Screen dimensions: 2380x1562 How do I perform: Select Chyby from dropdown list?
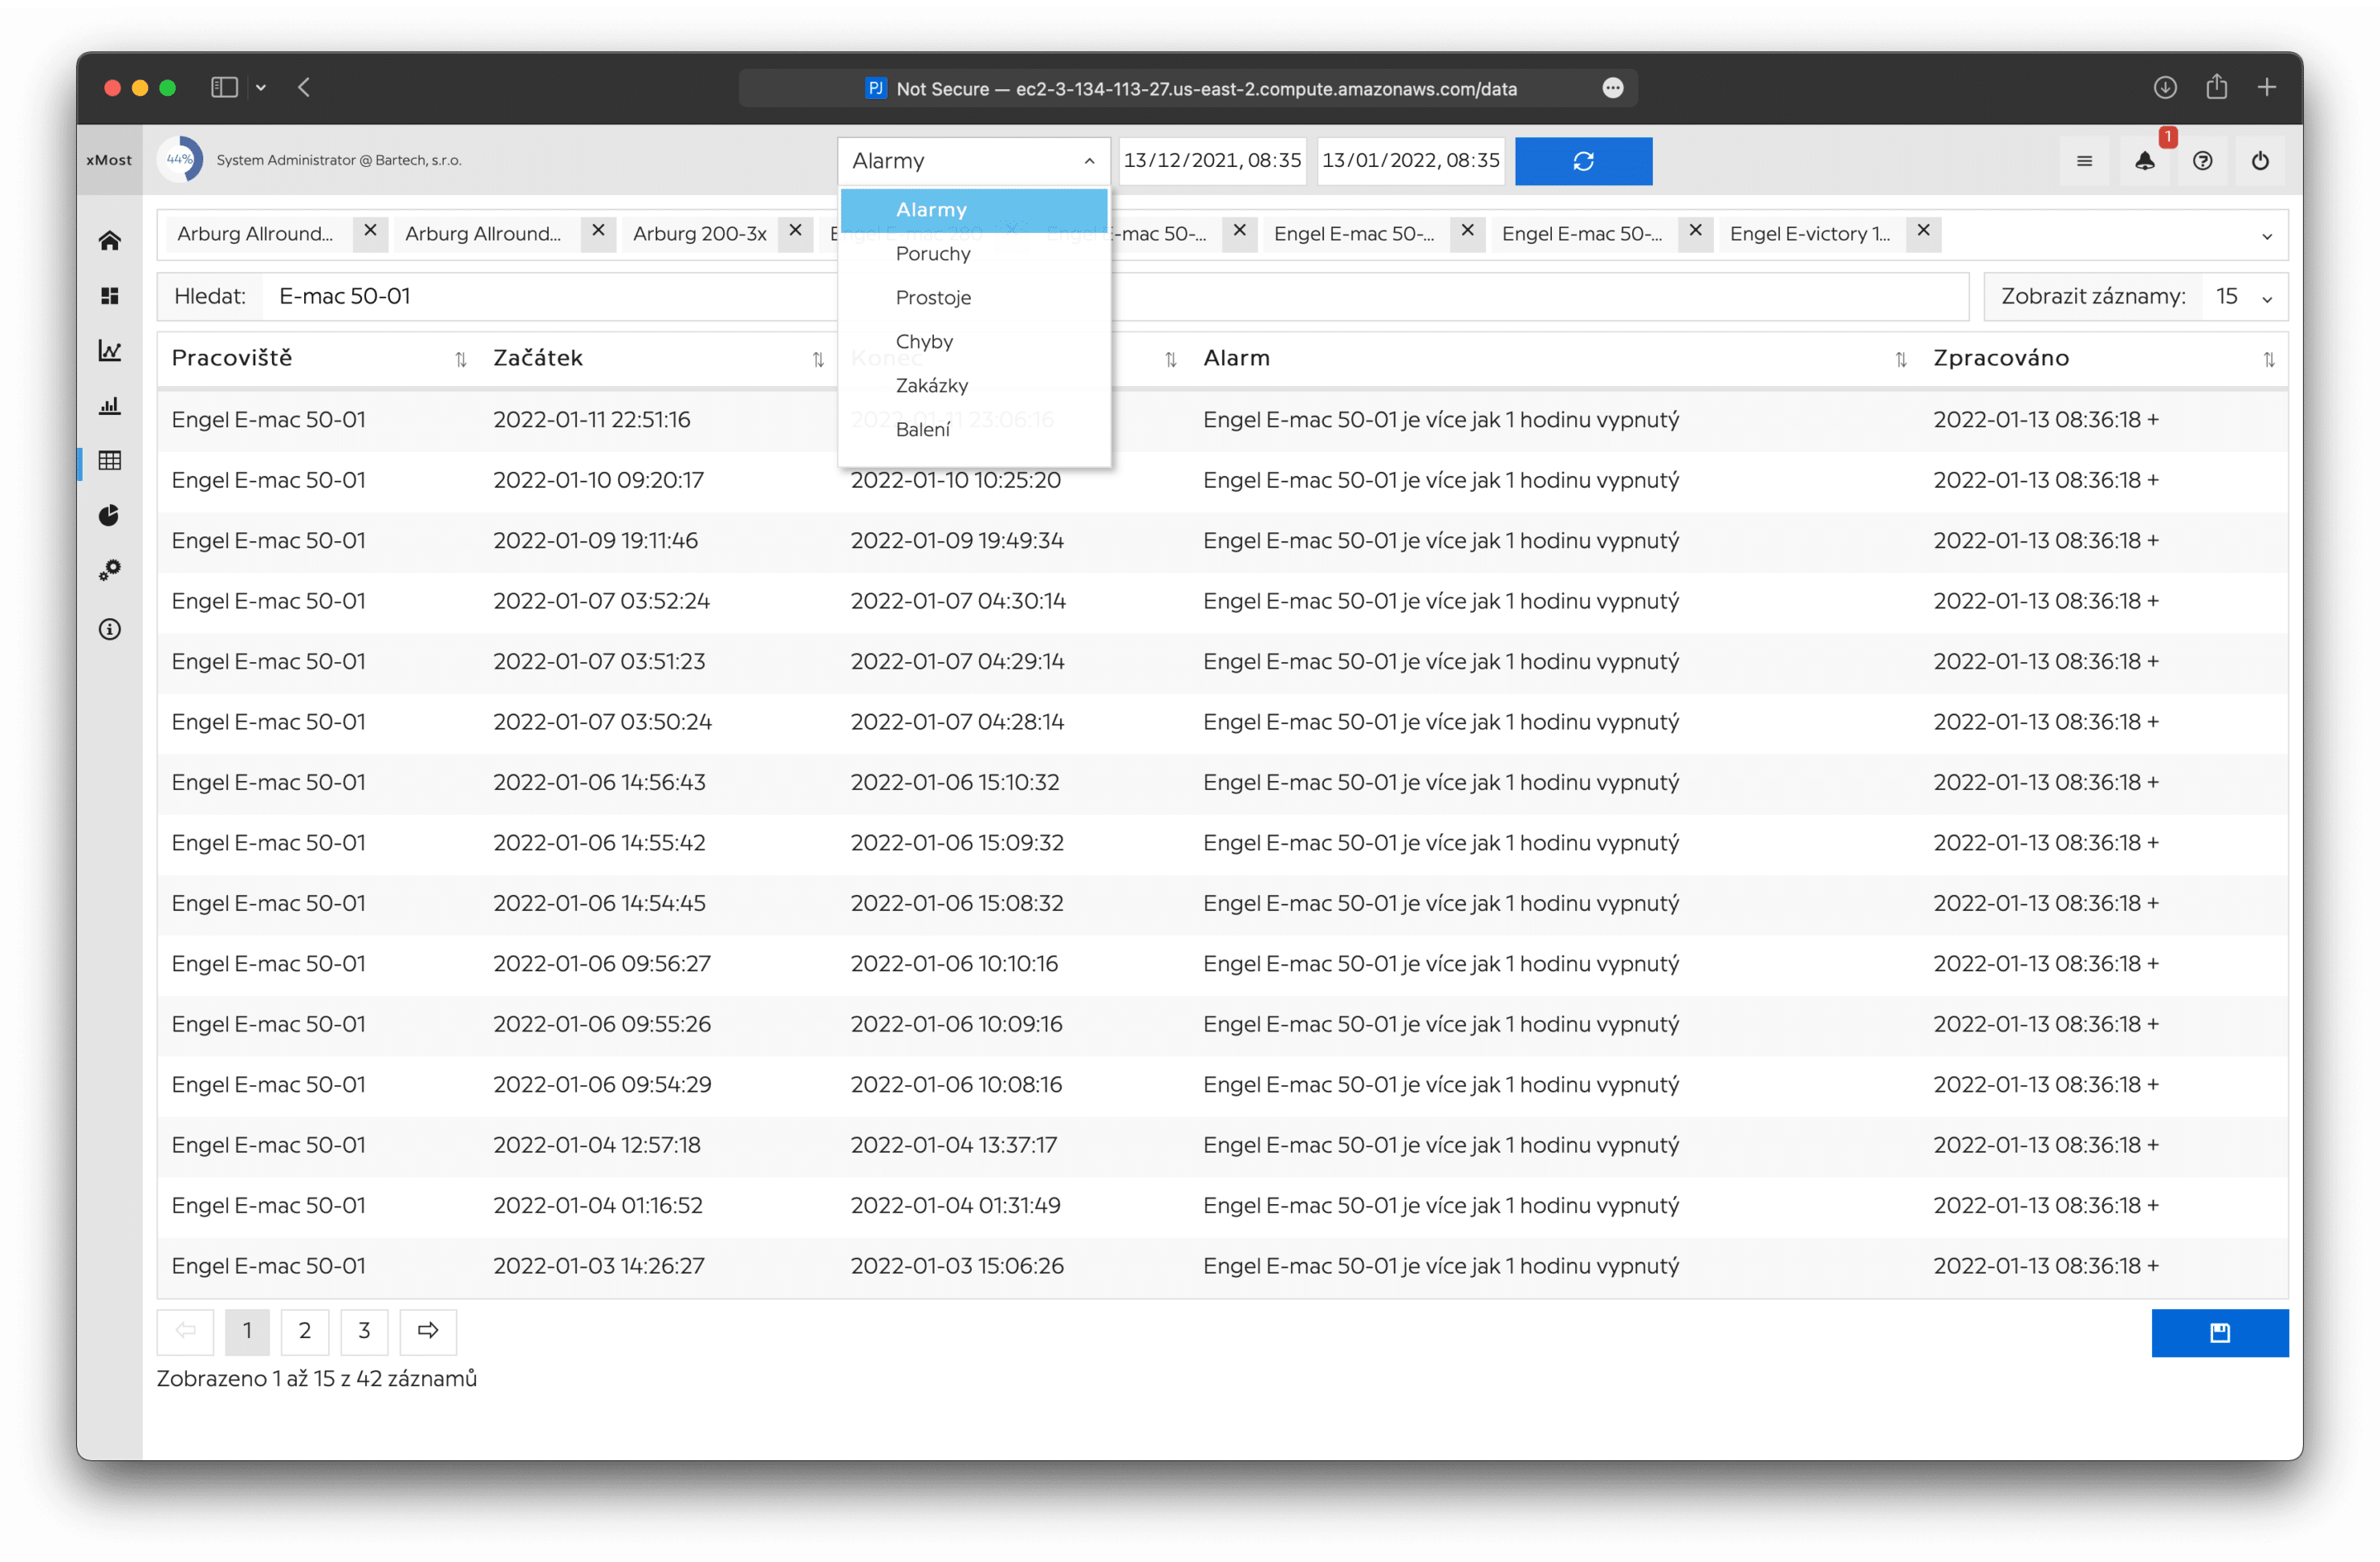click(974, 342)
